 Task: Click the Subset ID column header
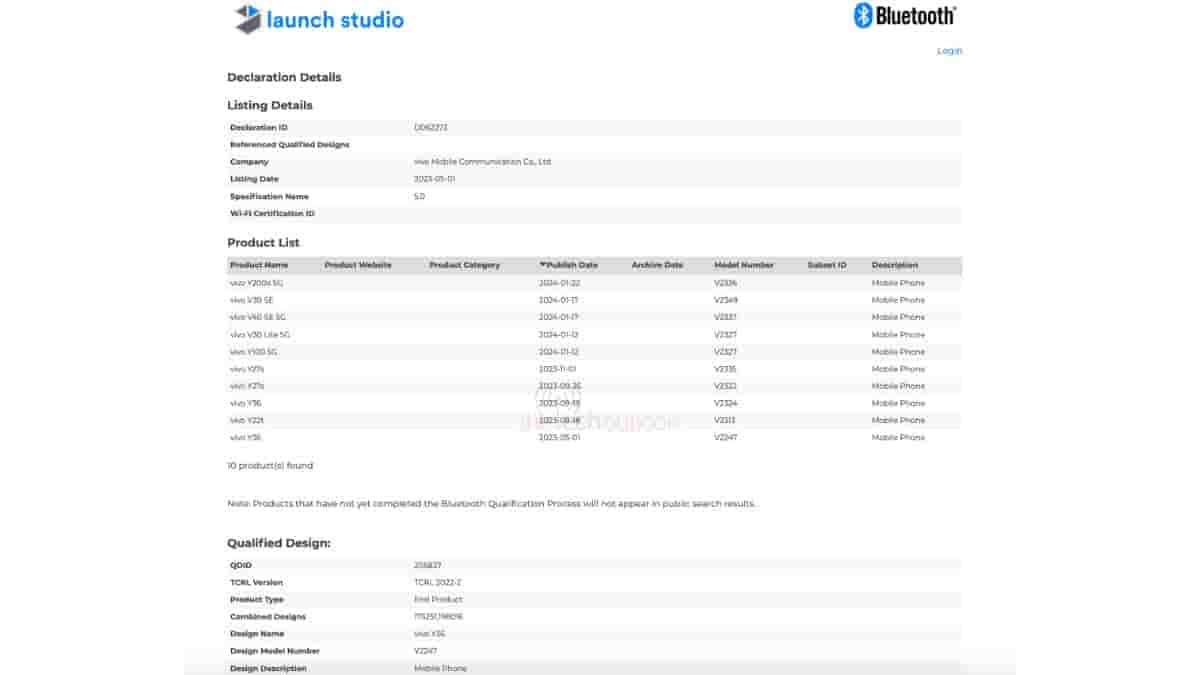click(827, 265)
